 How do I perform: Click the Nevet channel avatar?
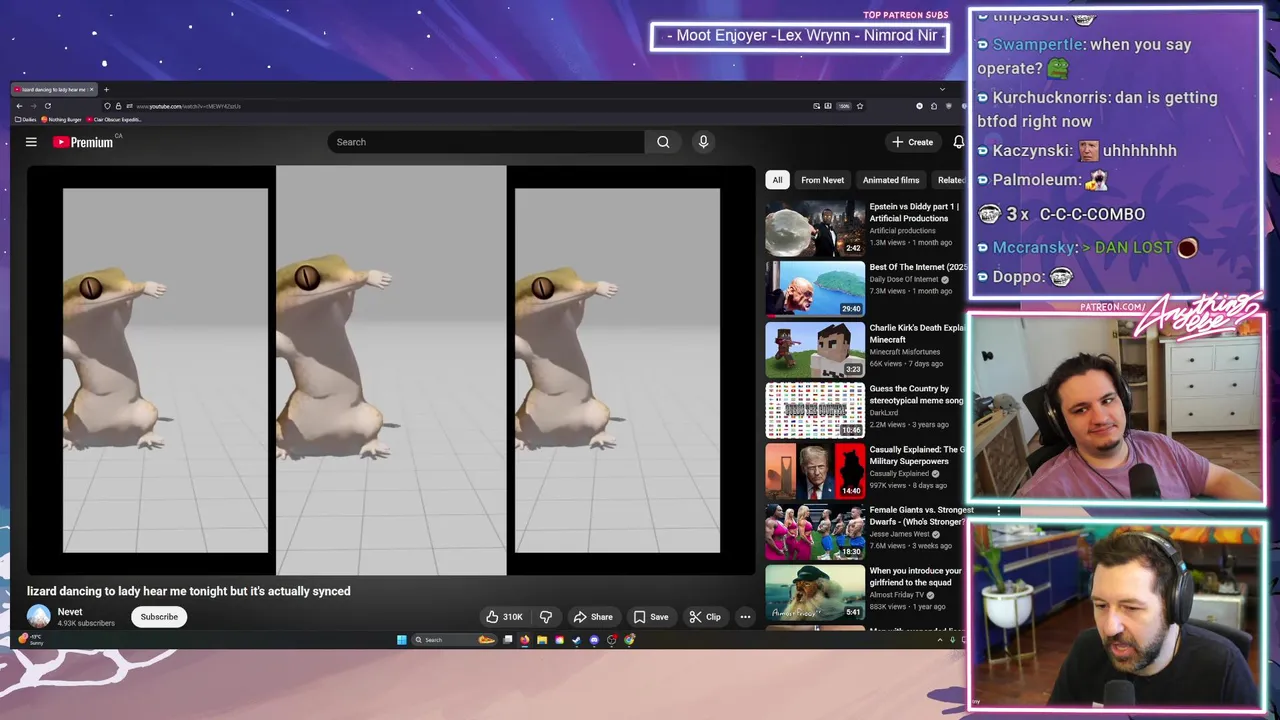pos(39,617)
